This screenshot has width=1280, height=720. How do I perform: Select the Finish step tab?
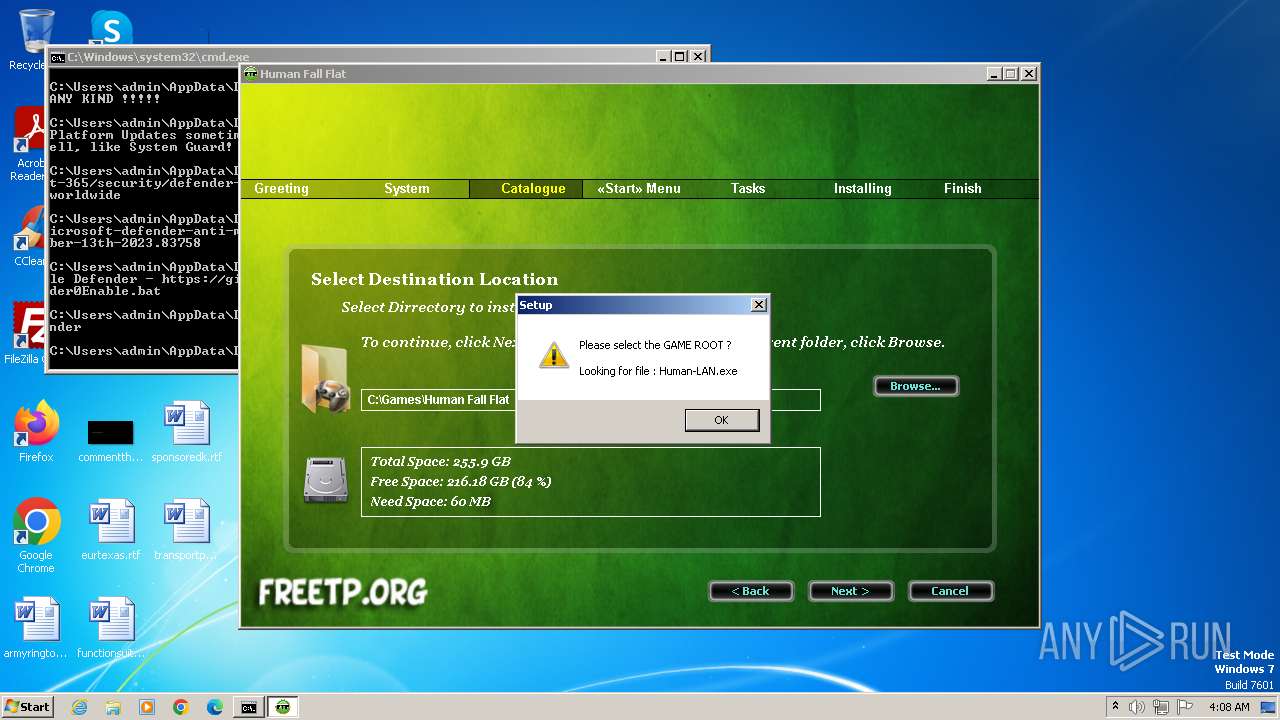pyautogui.click(x=963, y=188)
